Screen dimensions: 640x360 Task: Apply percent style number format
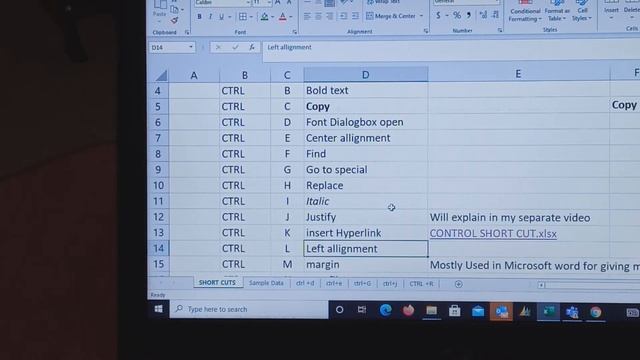(x=457, y=16)
